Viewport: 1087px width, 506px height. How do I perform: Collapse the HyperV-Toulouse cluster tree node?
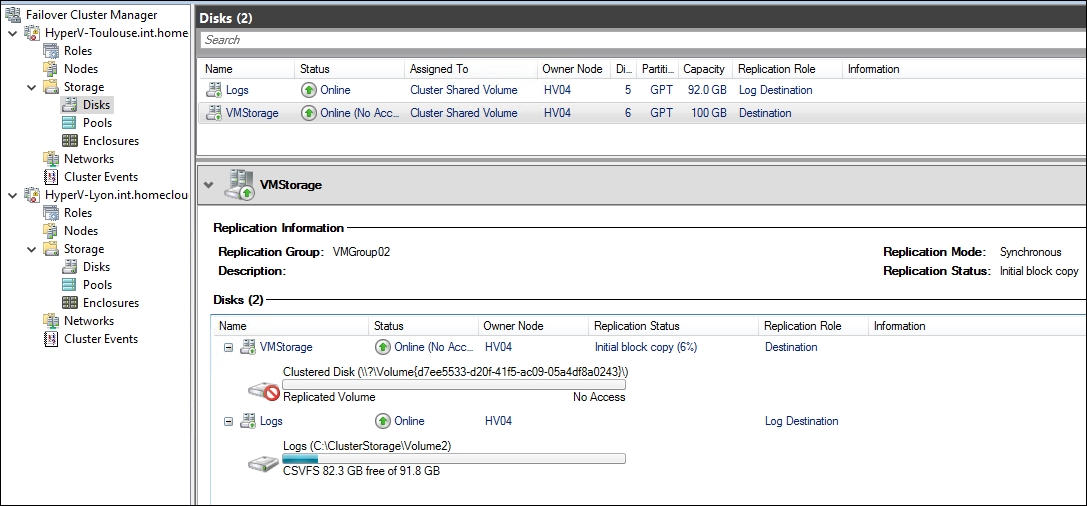[11, 33]
